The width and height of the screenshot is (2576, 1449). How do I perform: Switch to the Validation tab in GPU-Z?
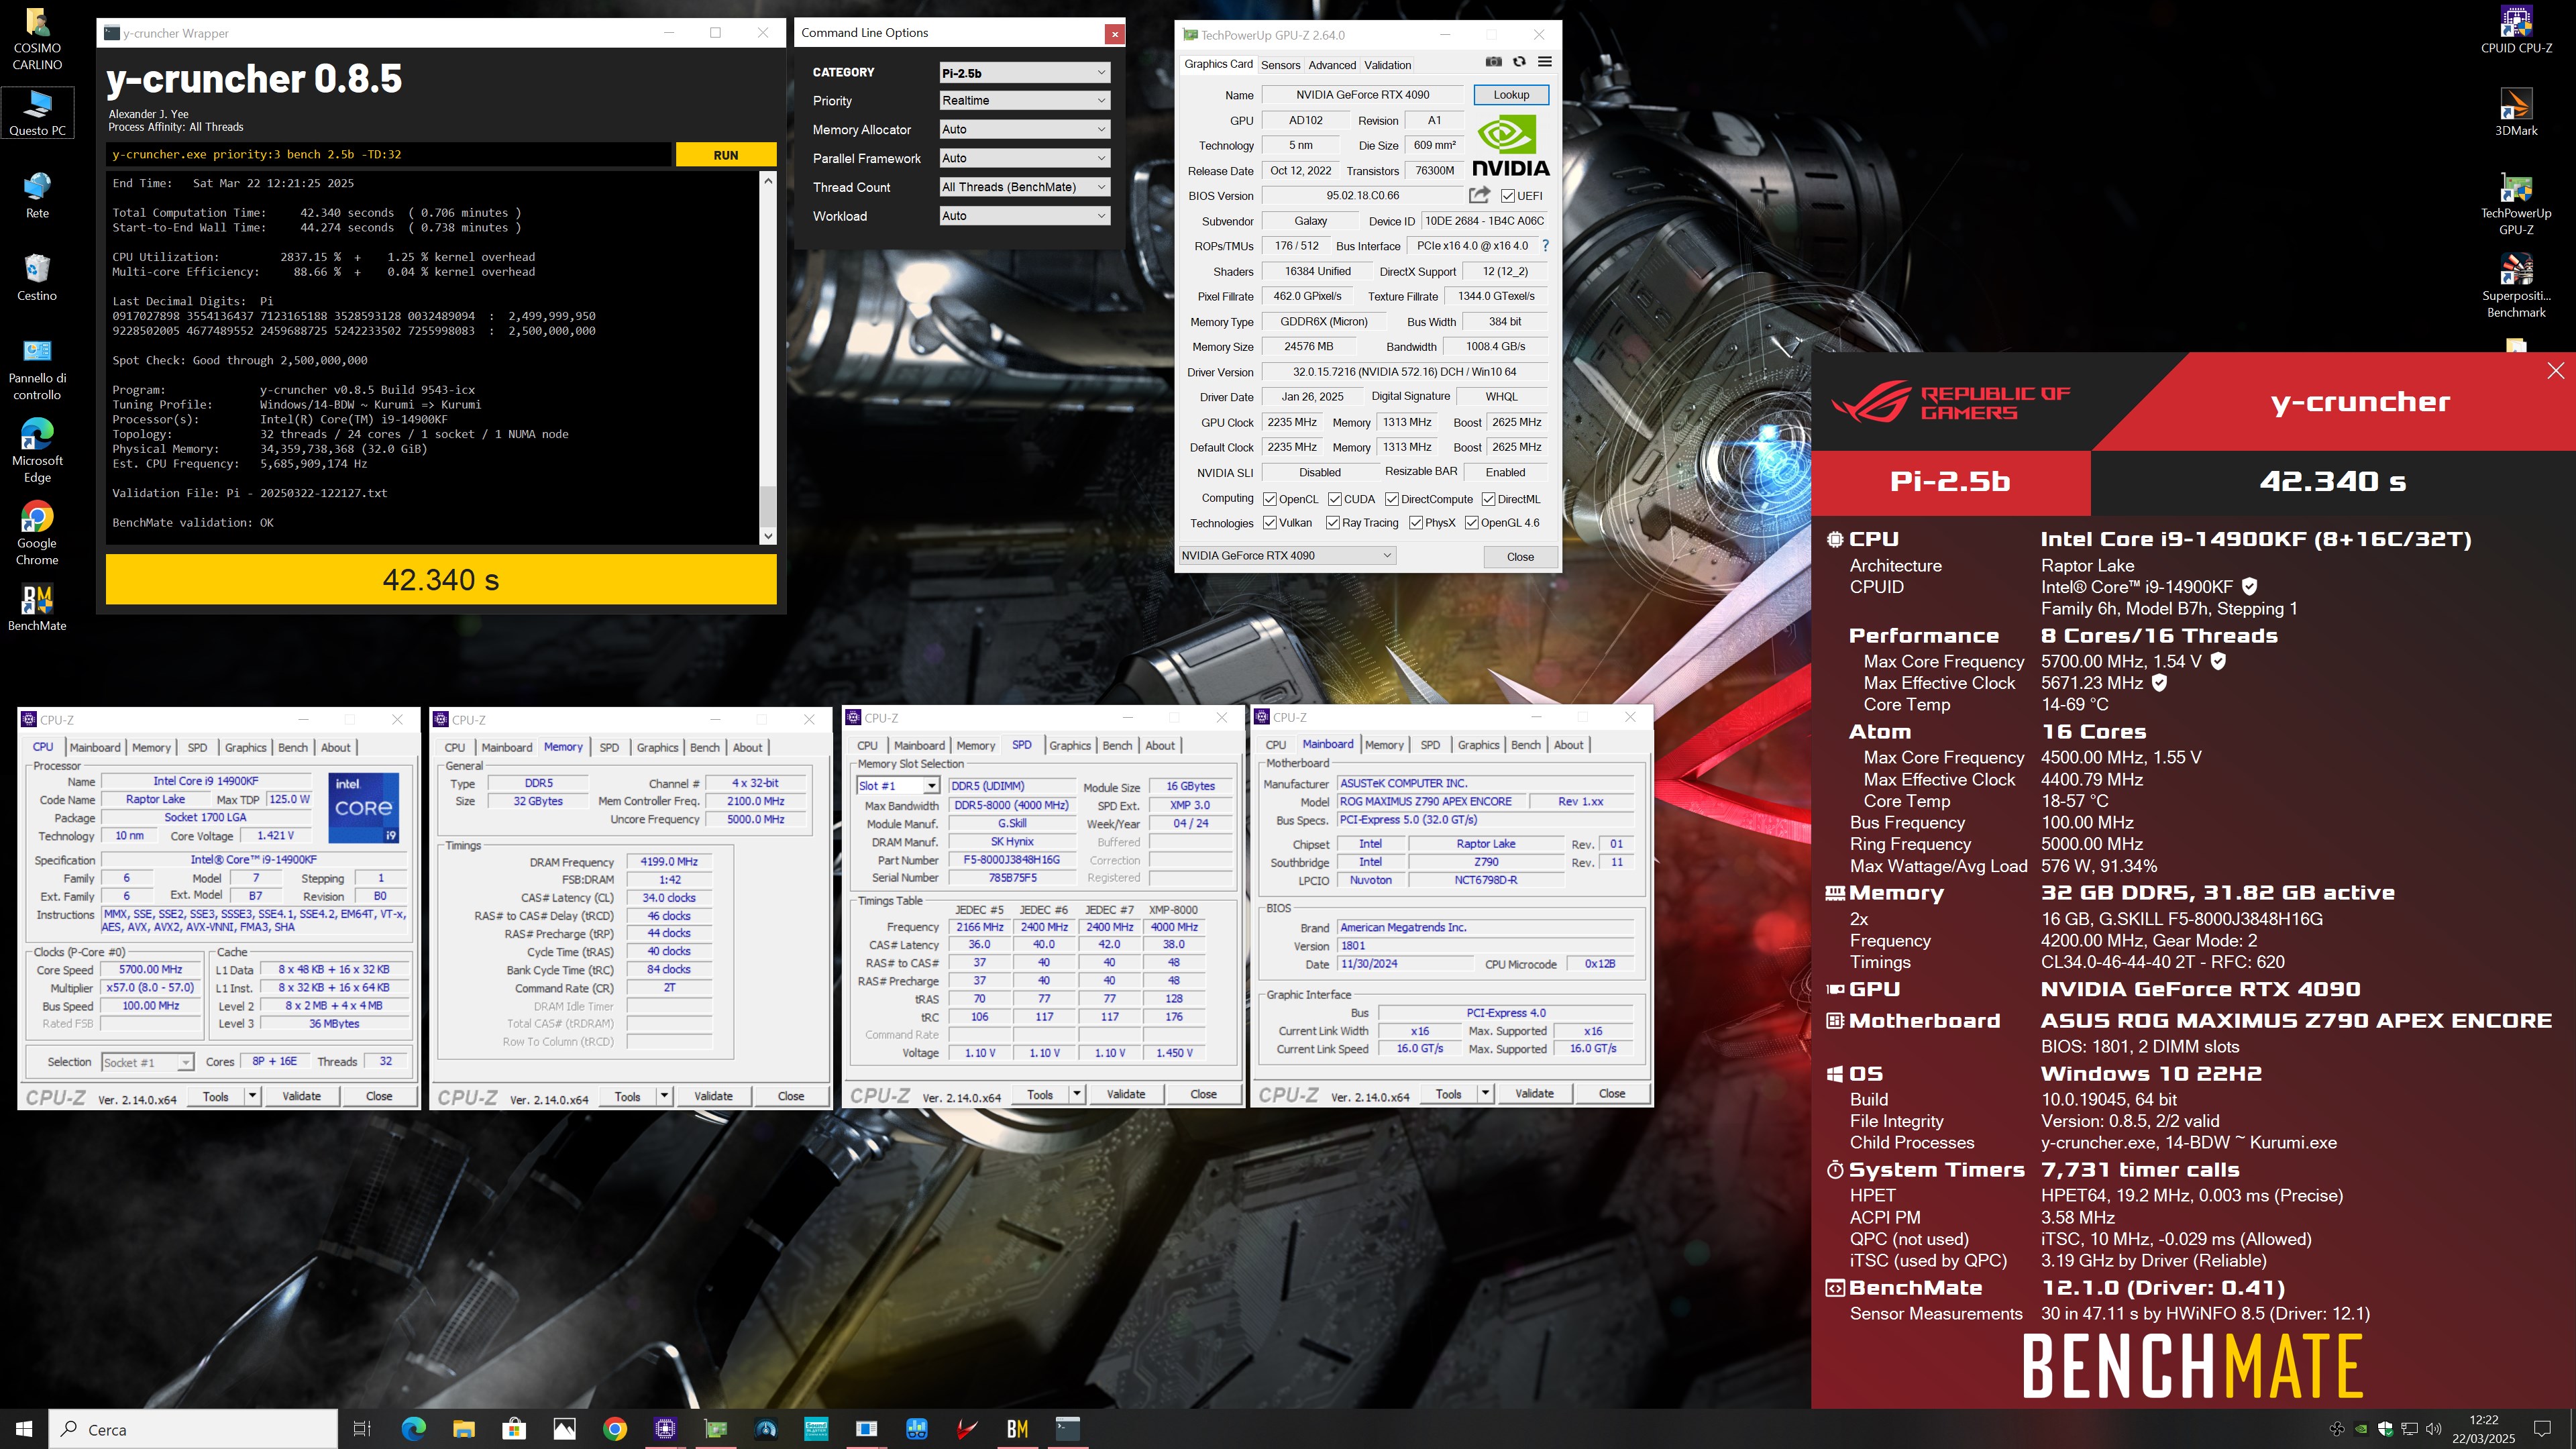click(x=1388, y=65)
